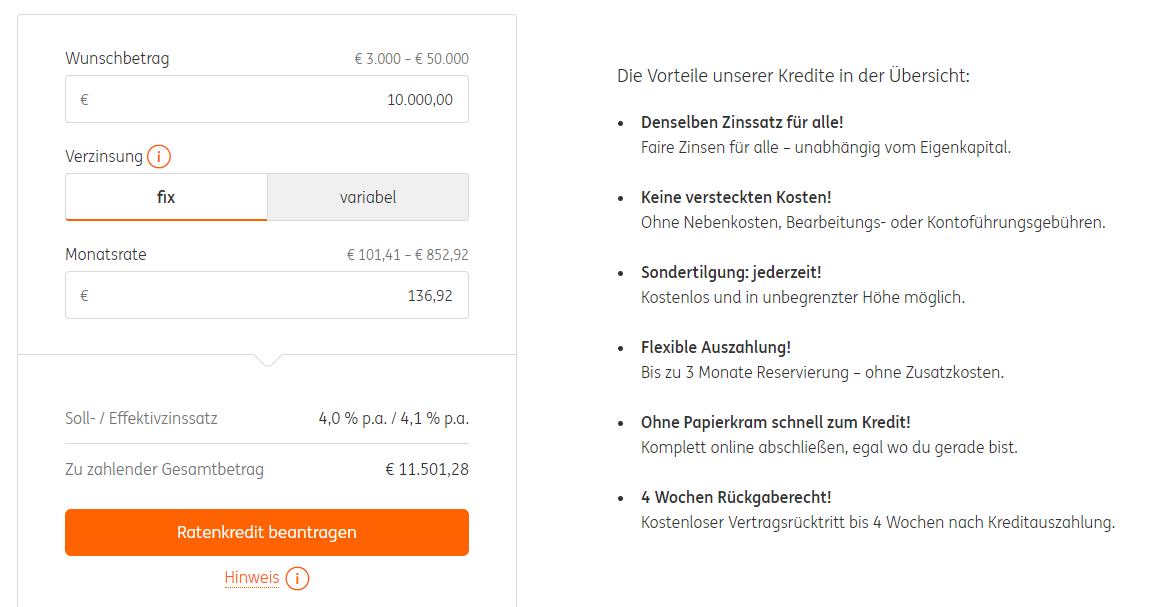1163x607 pixels.
Task: Open the Hinweis link
Action: pos(252,578)
